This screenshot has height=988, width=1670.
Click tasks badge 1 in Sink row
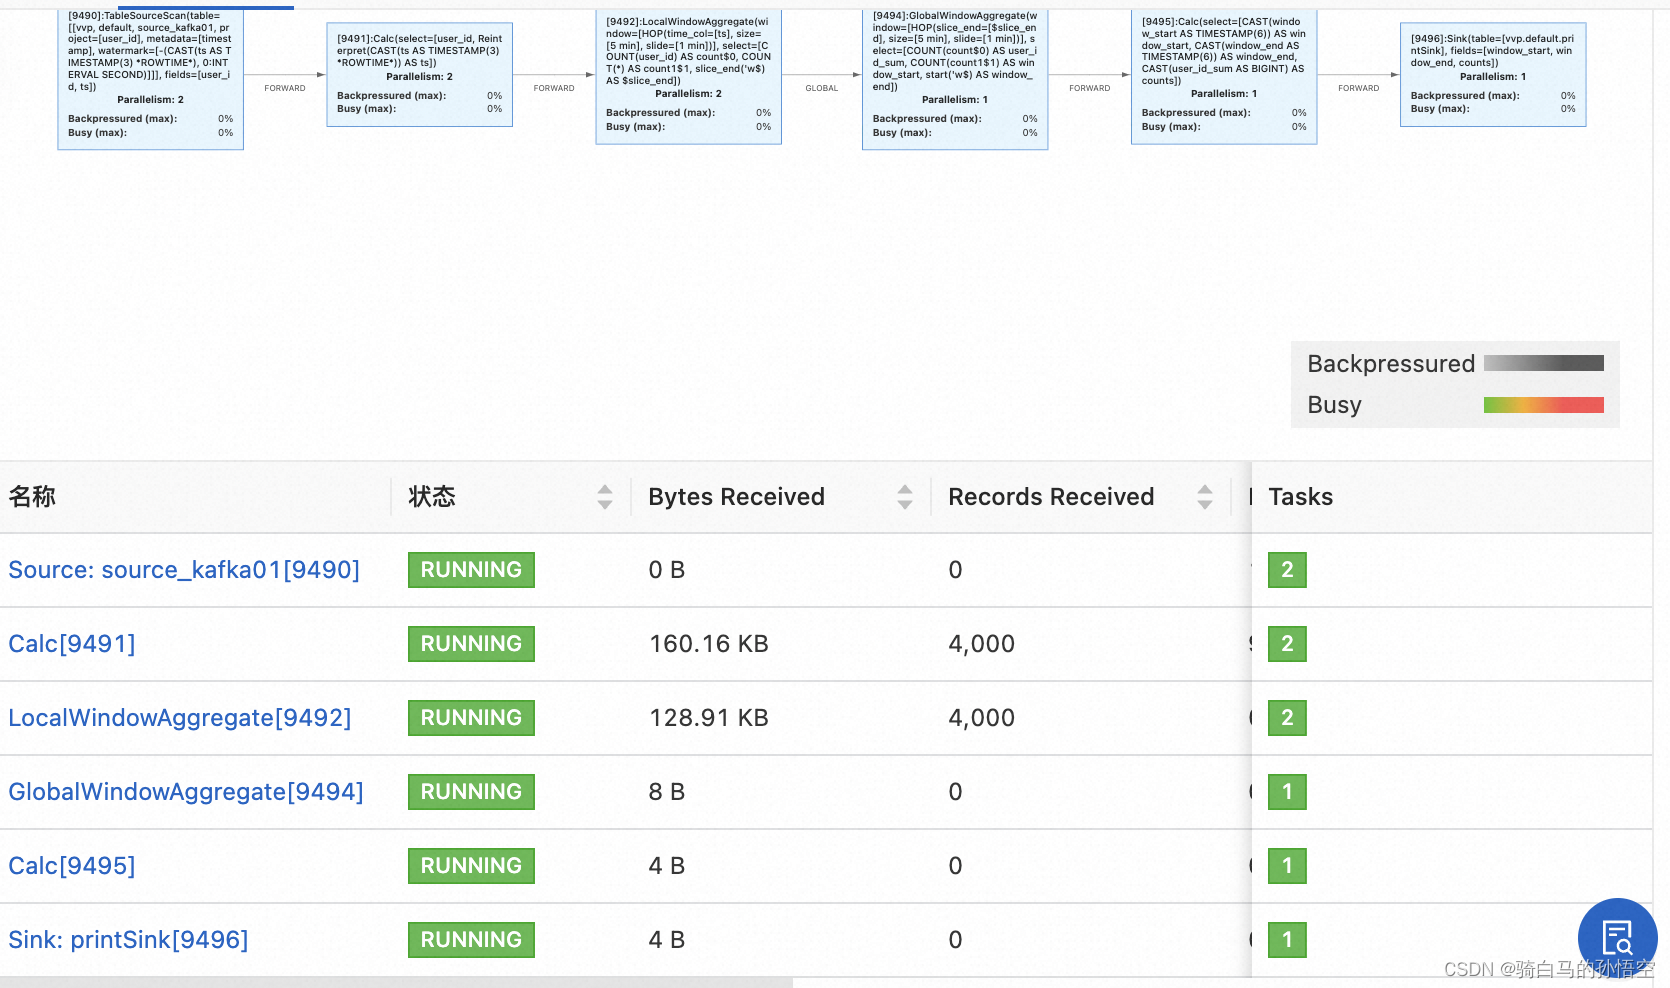point(1287,940)
